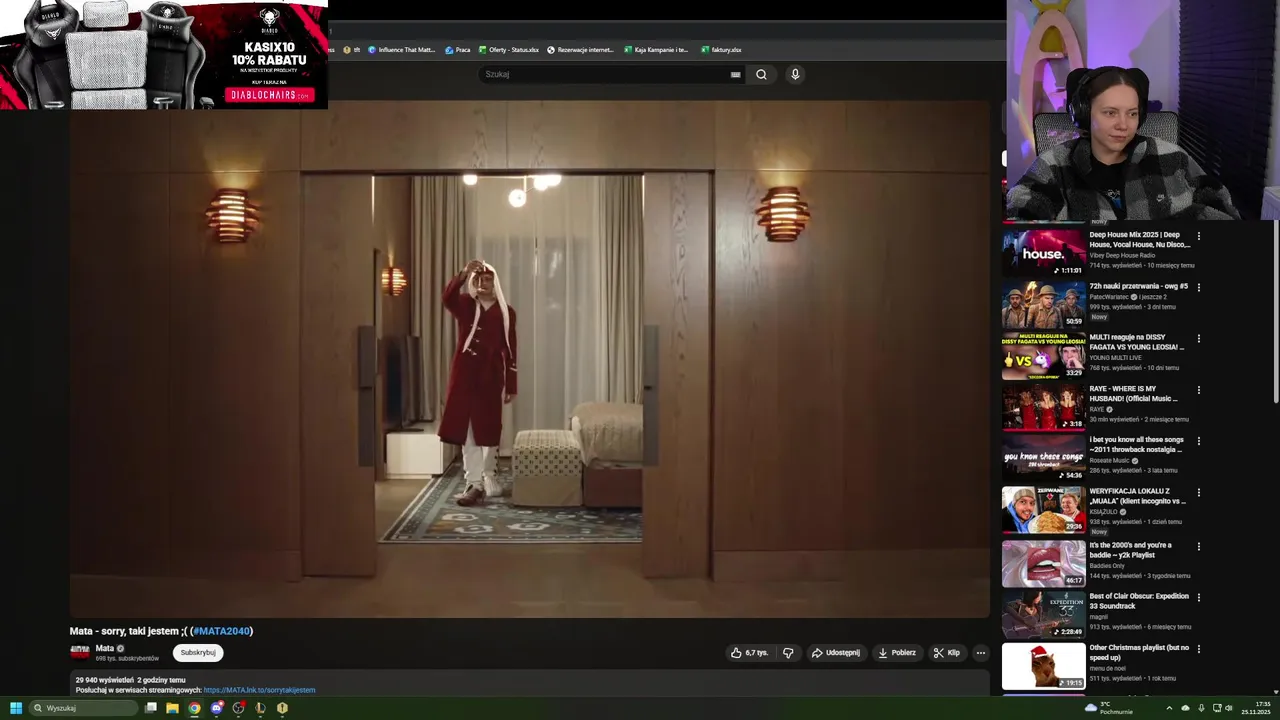This screenshot has height=720, width=1280.
Task: Create a clip with Klip button
Action: [x=947, y=653]
